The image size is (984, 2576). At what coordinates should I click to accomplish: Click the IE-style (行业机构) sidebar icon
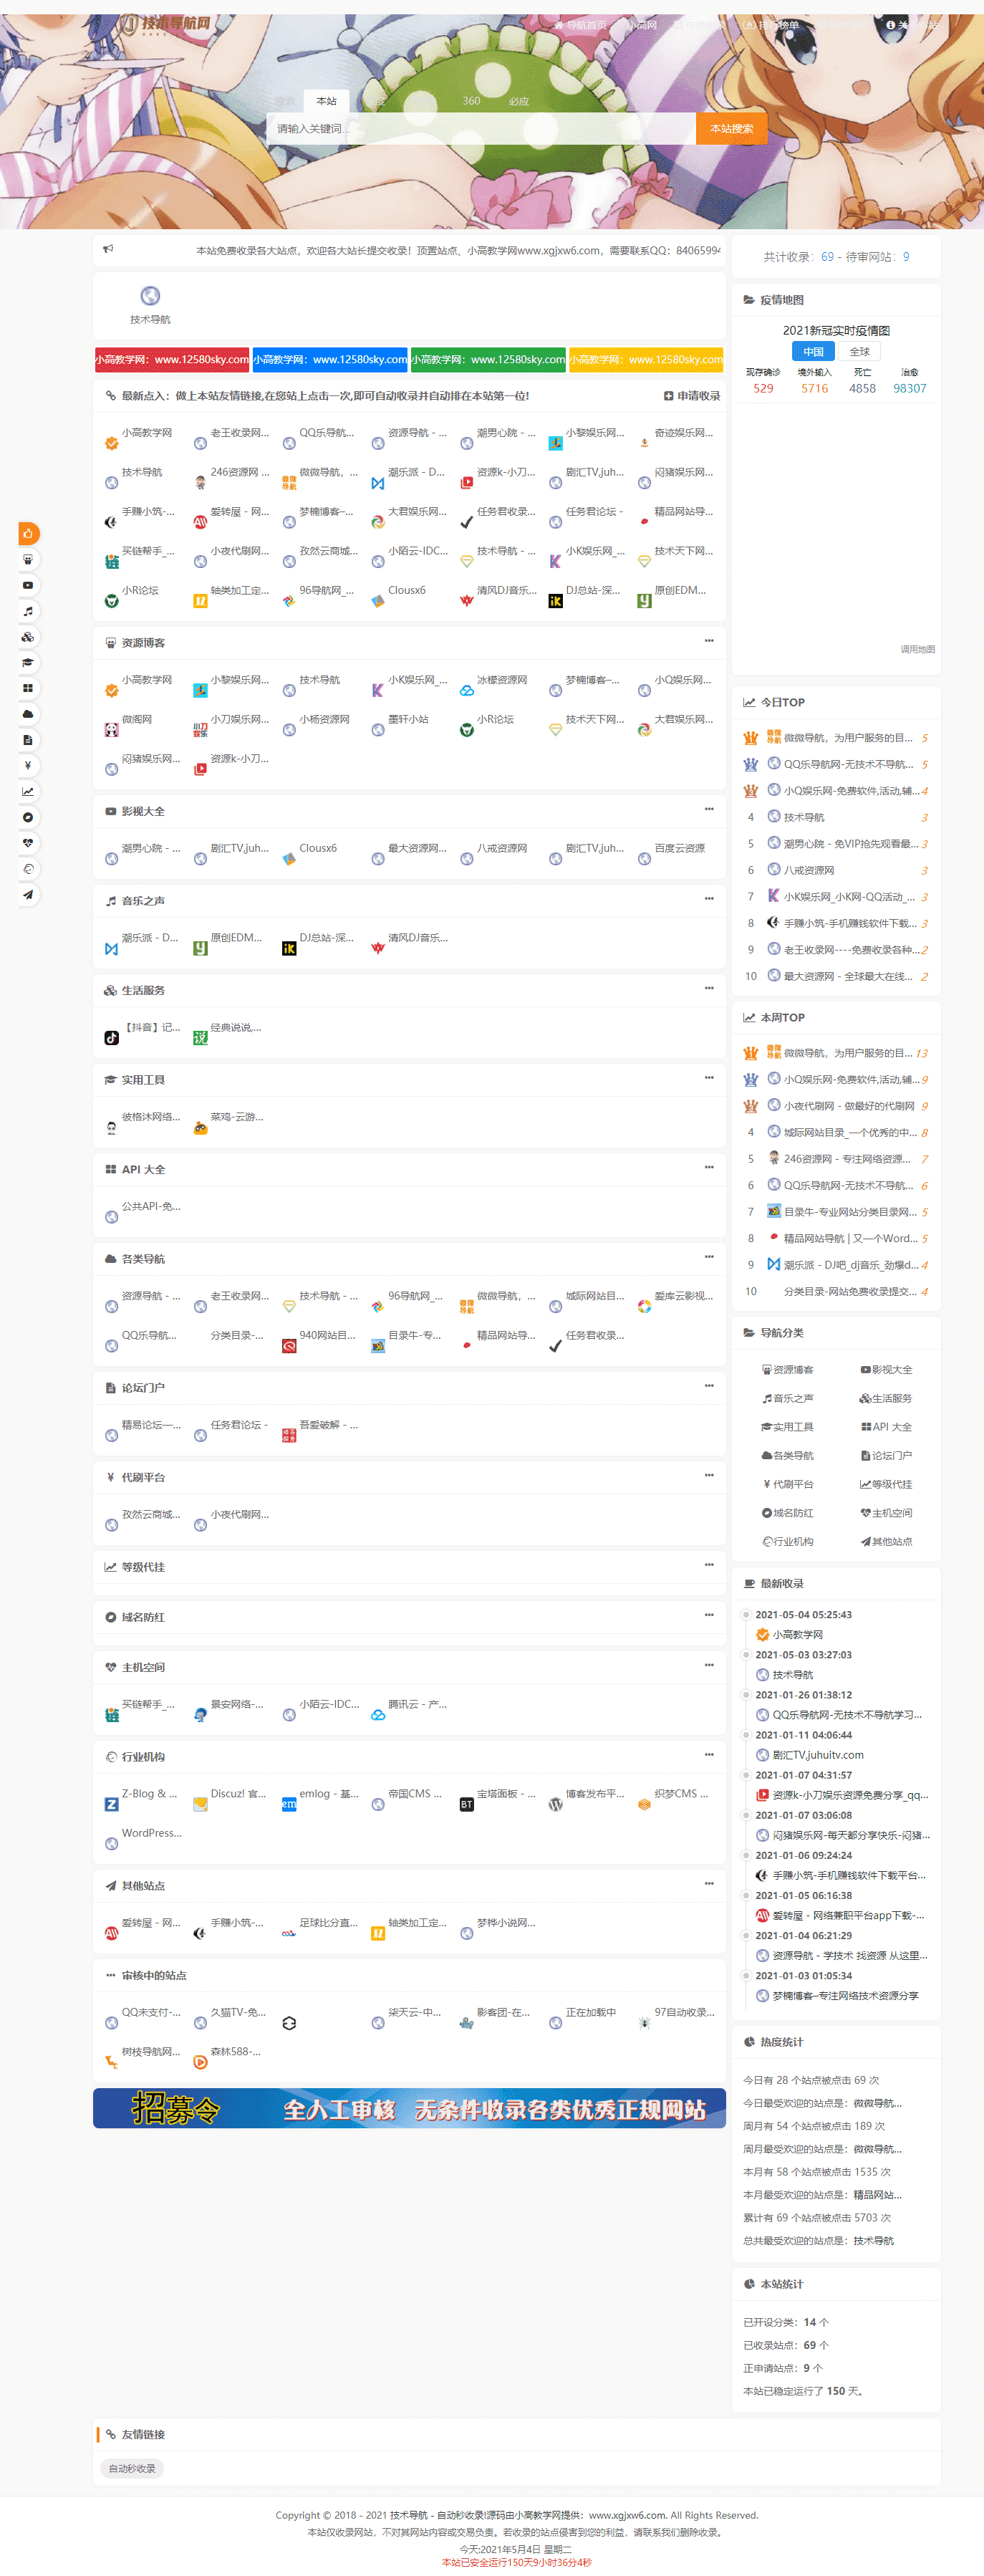pyautogui.click(x=28, y=869)
